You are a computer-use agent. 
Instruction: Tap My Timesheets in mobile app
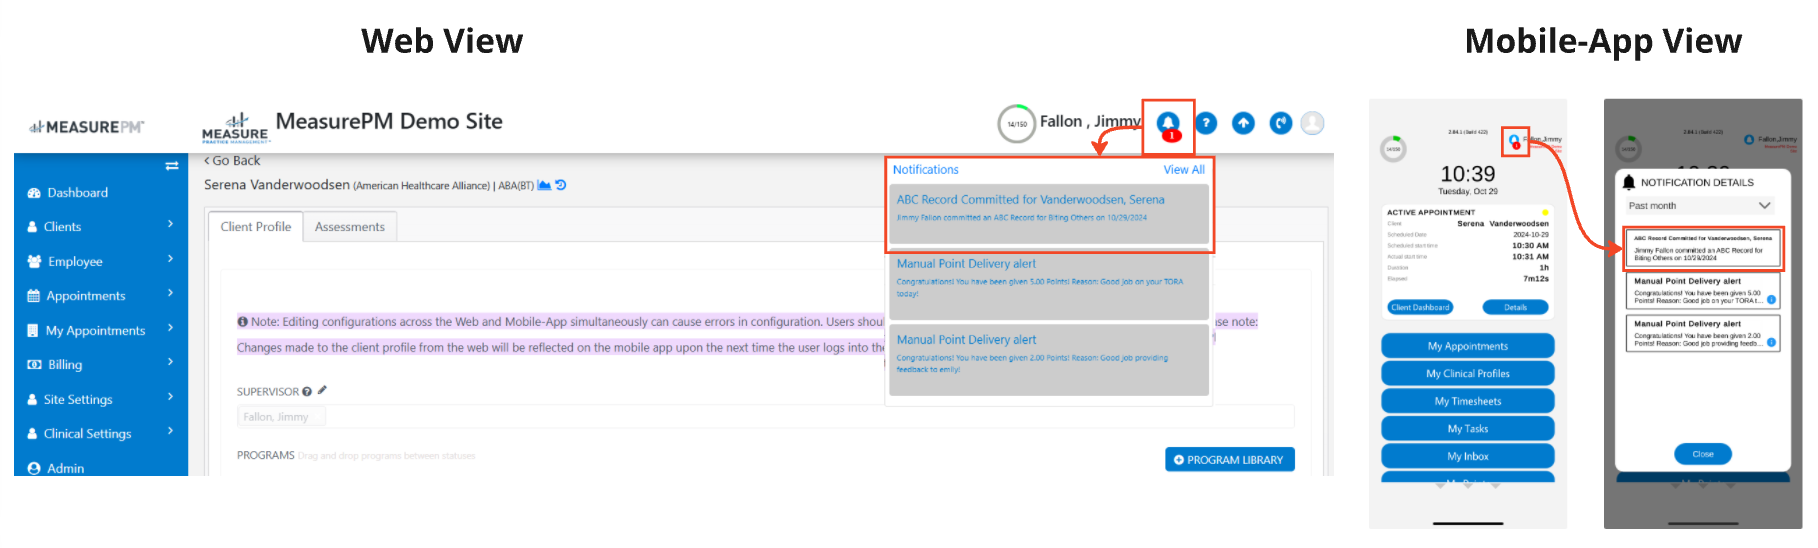[1468, 401]
